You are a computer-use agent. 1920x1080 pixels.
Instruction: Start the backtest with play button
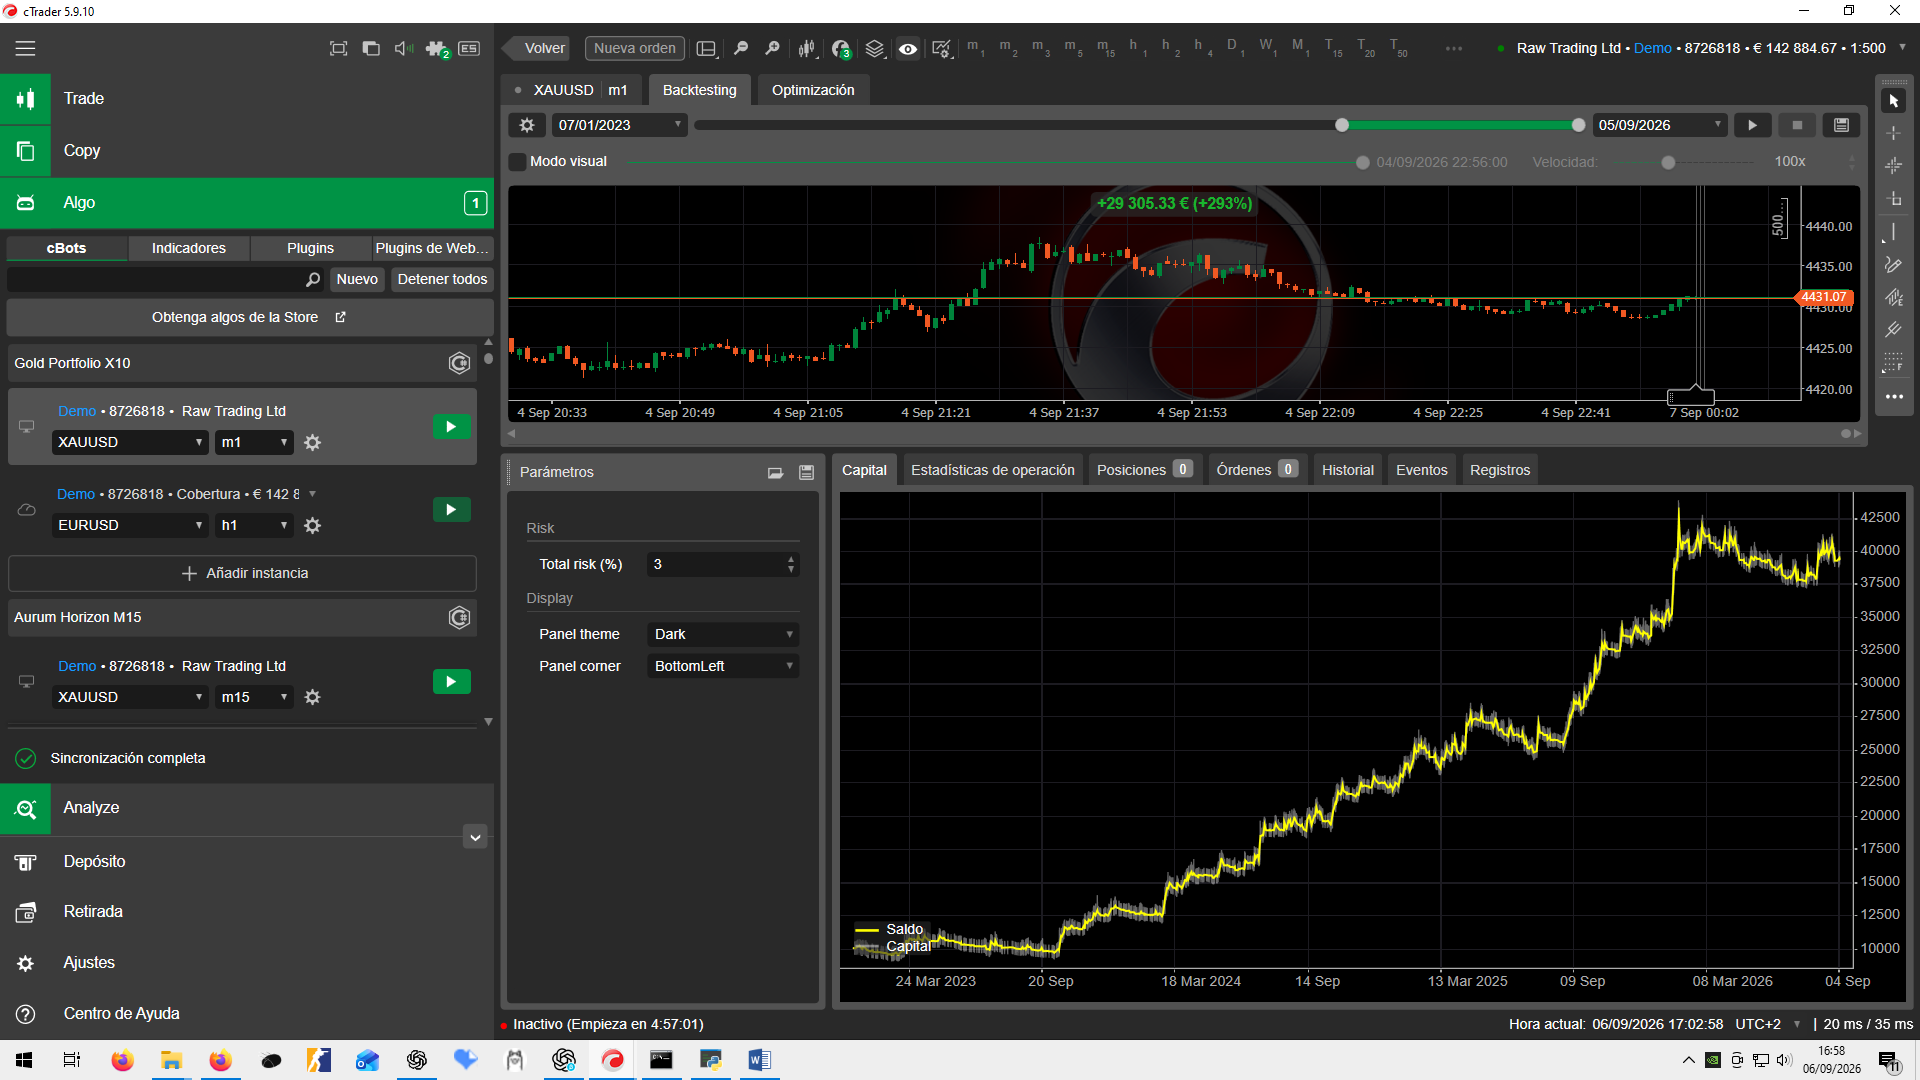(x=1752, y=125)
